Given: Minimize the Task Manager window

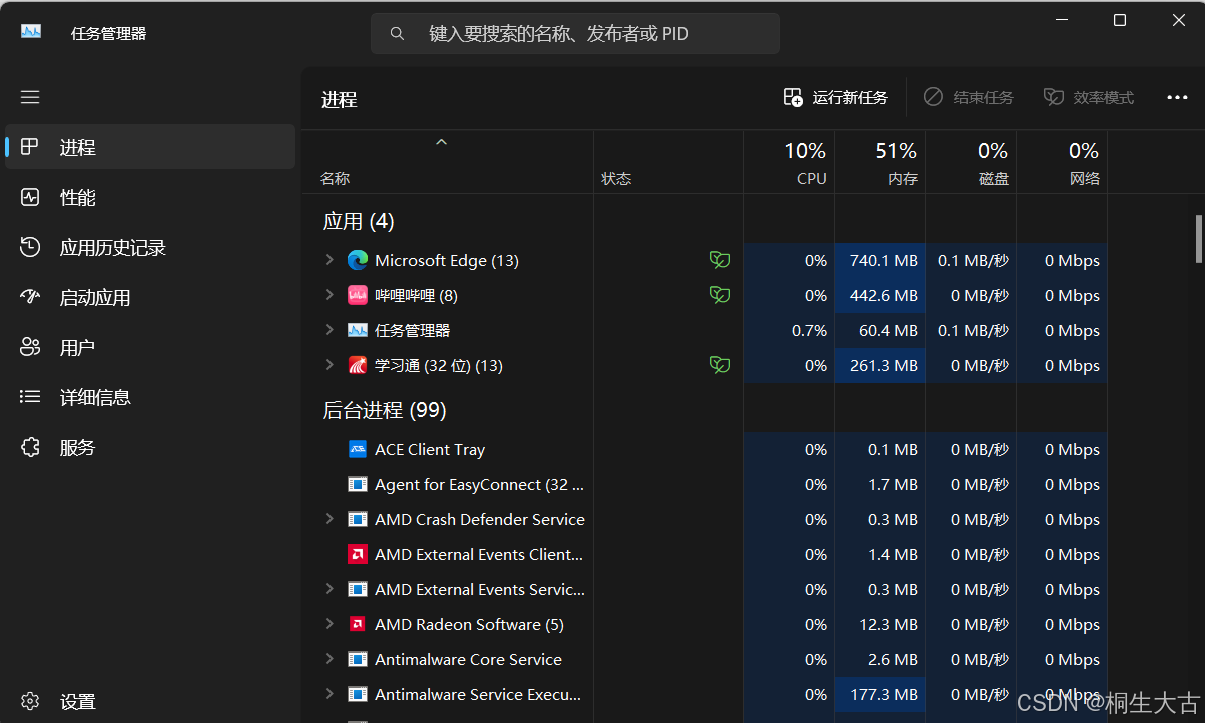Looking at the screenshot, I should (x=1061, y=20).
